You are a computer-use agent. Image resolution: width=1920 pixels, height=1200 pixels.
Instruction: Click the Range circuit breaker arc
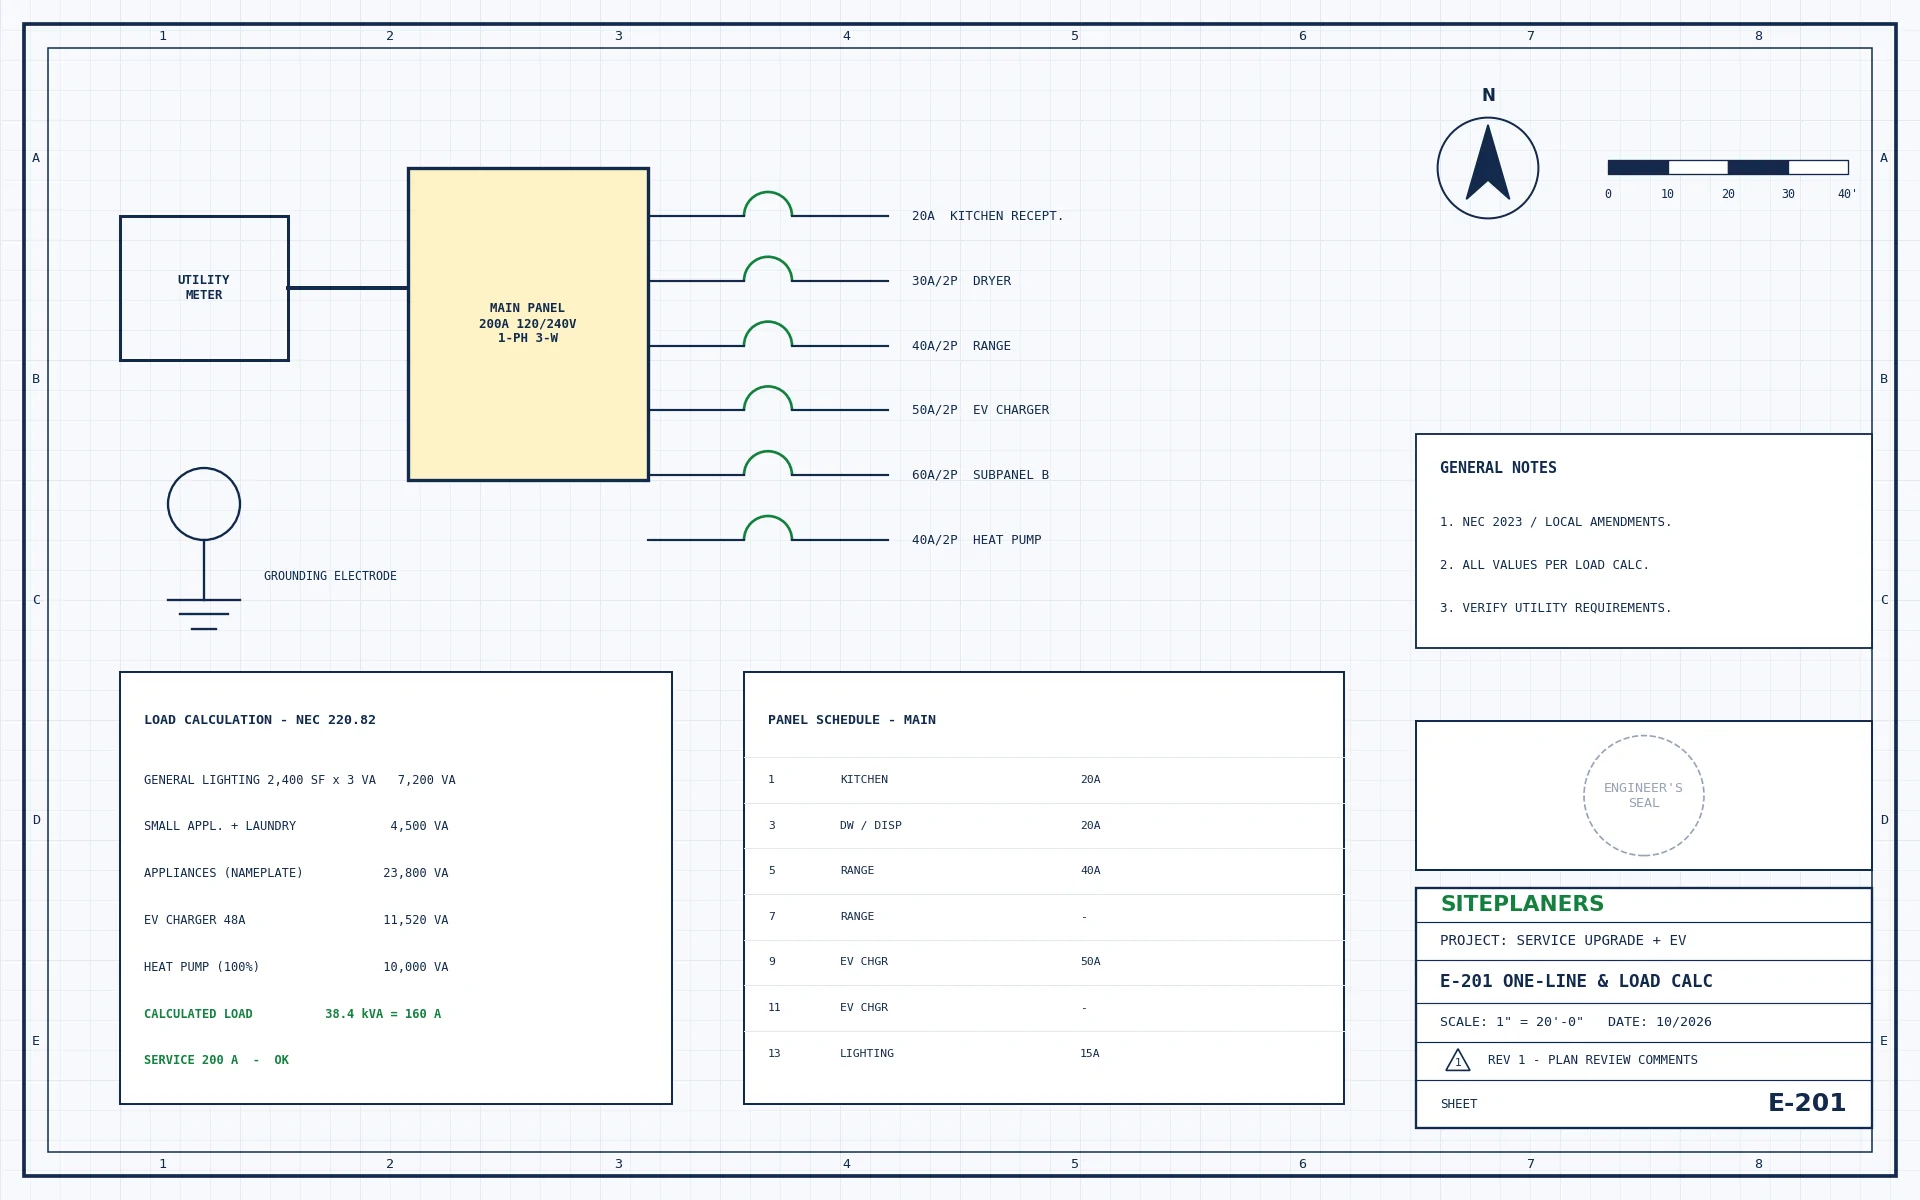[x=768, y=334]
